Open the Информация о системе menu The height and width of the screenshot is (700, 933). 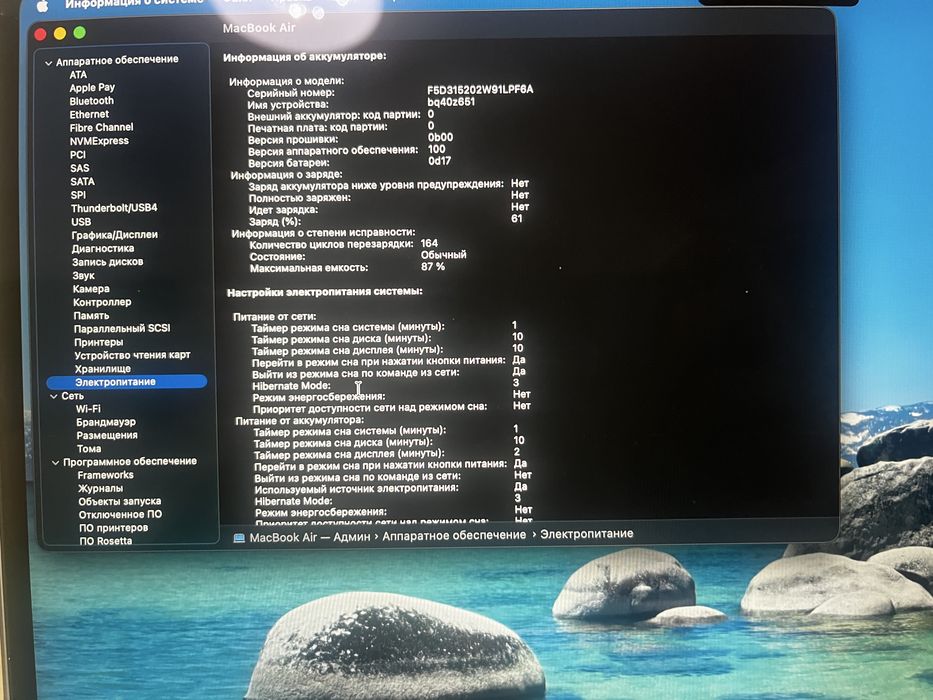tap(134, 4)
